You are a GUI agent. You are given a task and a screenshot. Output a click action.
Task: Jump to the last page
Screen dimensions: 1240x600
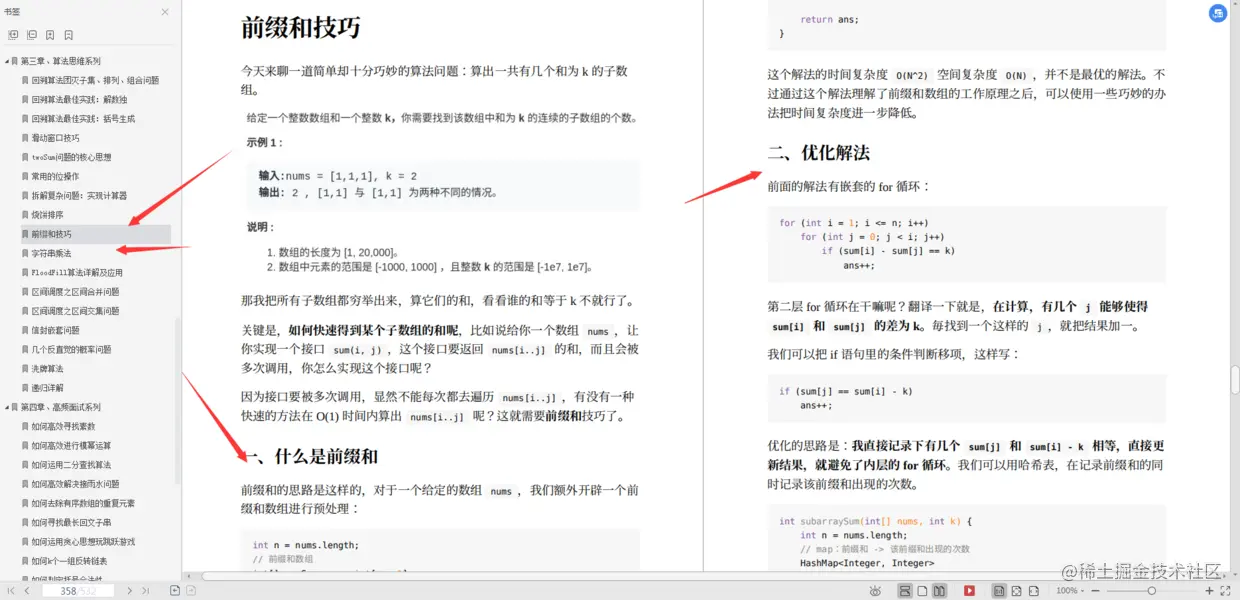coord(146,591)
